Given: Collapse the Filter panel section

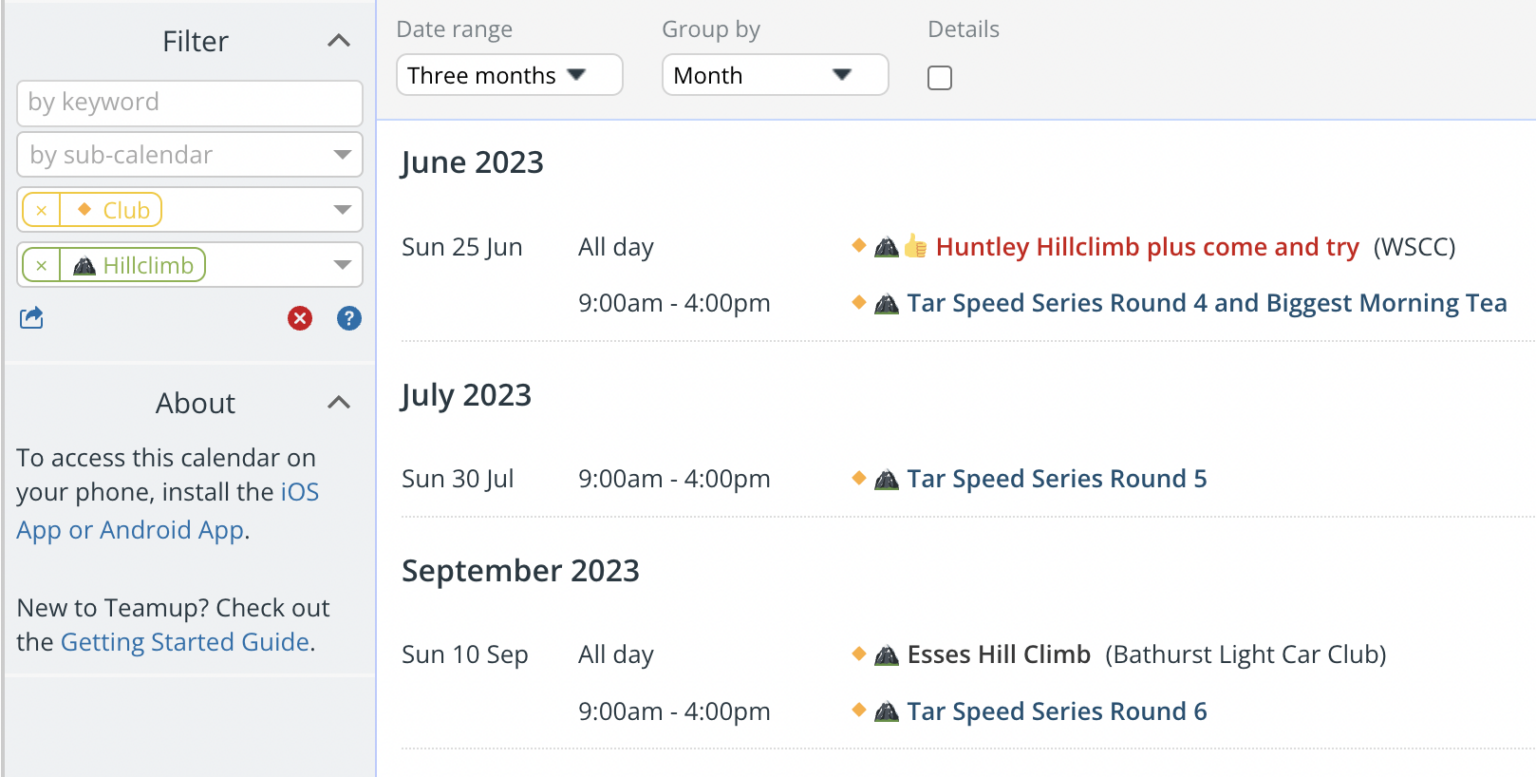Looking at the screenshot, I should pyautogui.click(x=339, y=41).
